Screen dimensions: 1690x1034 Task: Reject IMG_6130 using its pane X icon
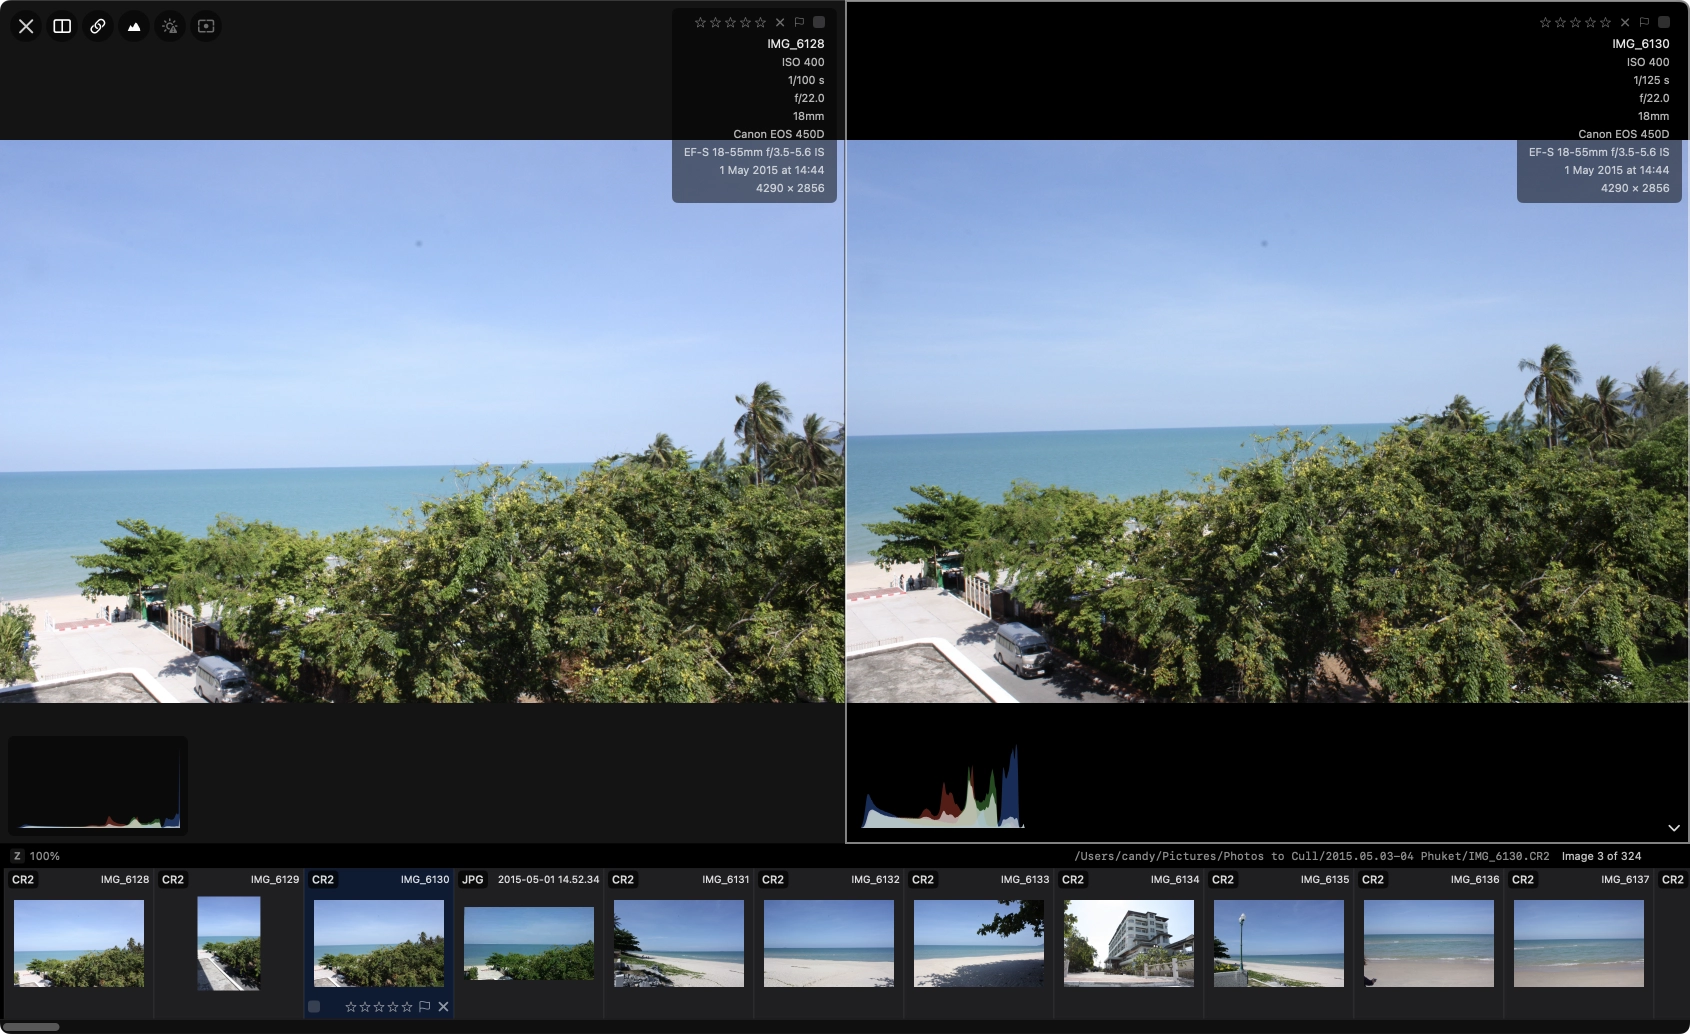pyautogui.click(x=1625, y=22)
